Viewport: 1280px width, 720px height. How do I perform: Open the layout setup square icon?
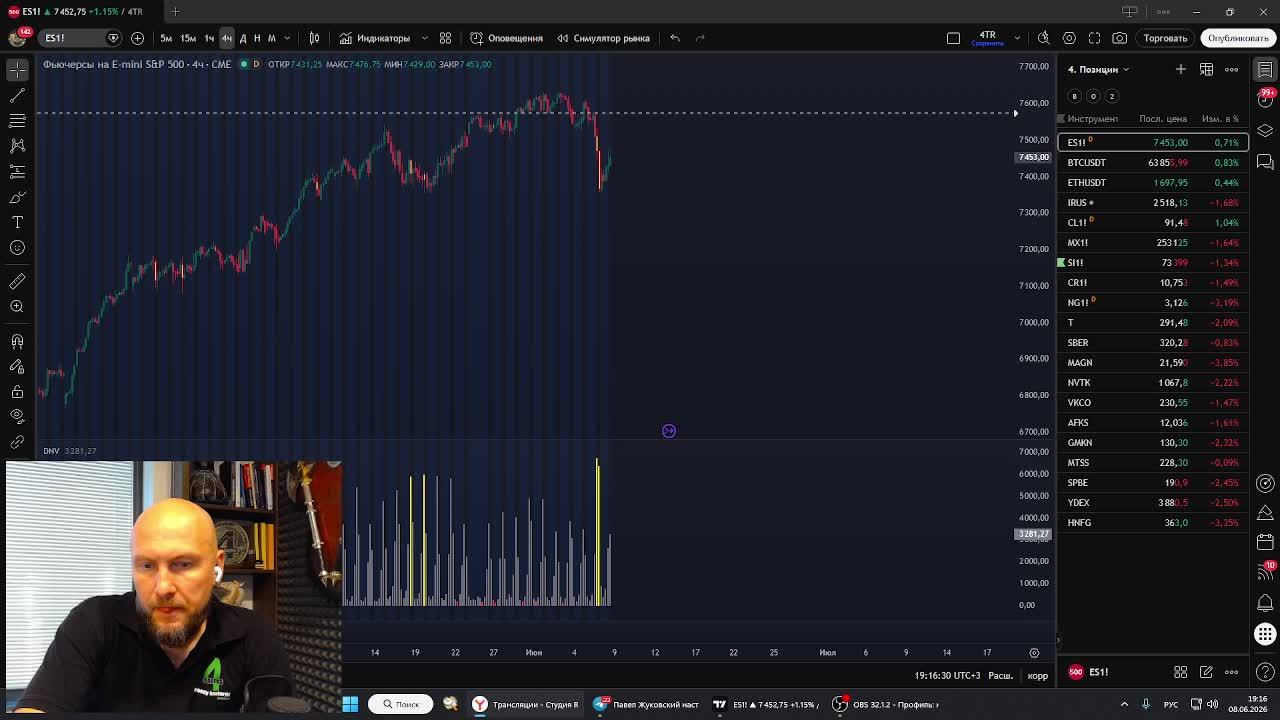pos(953,38)
